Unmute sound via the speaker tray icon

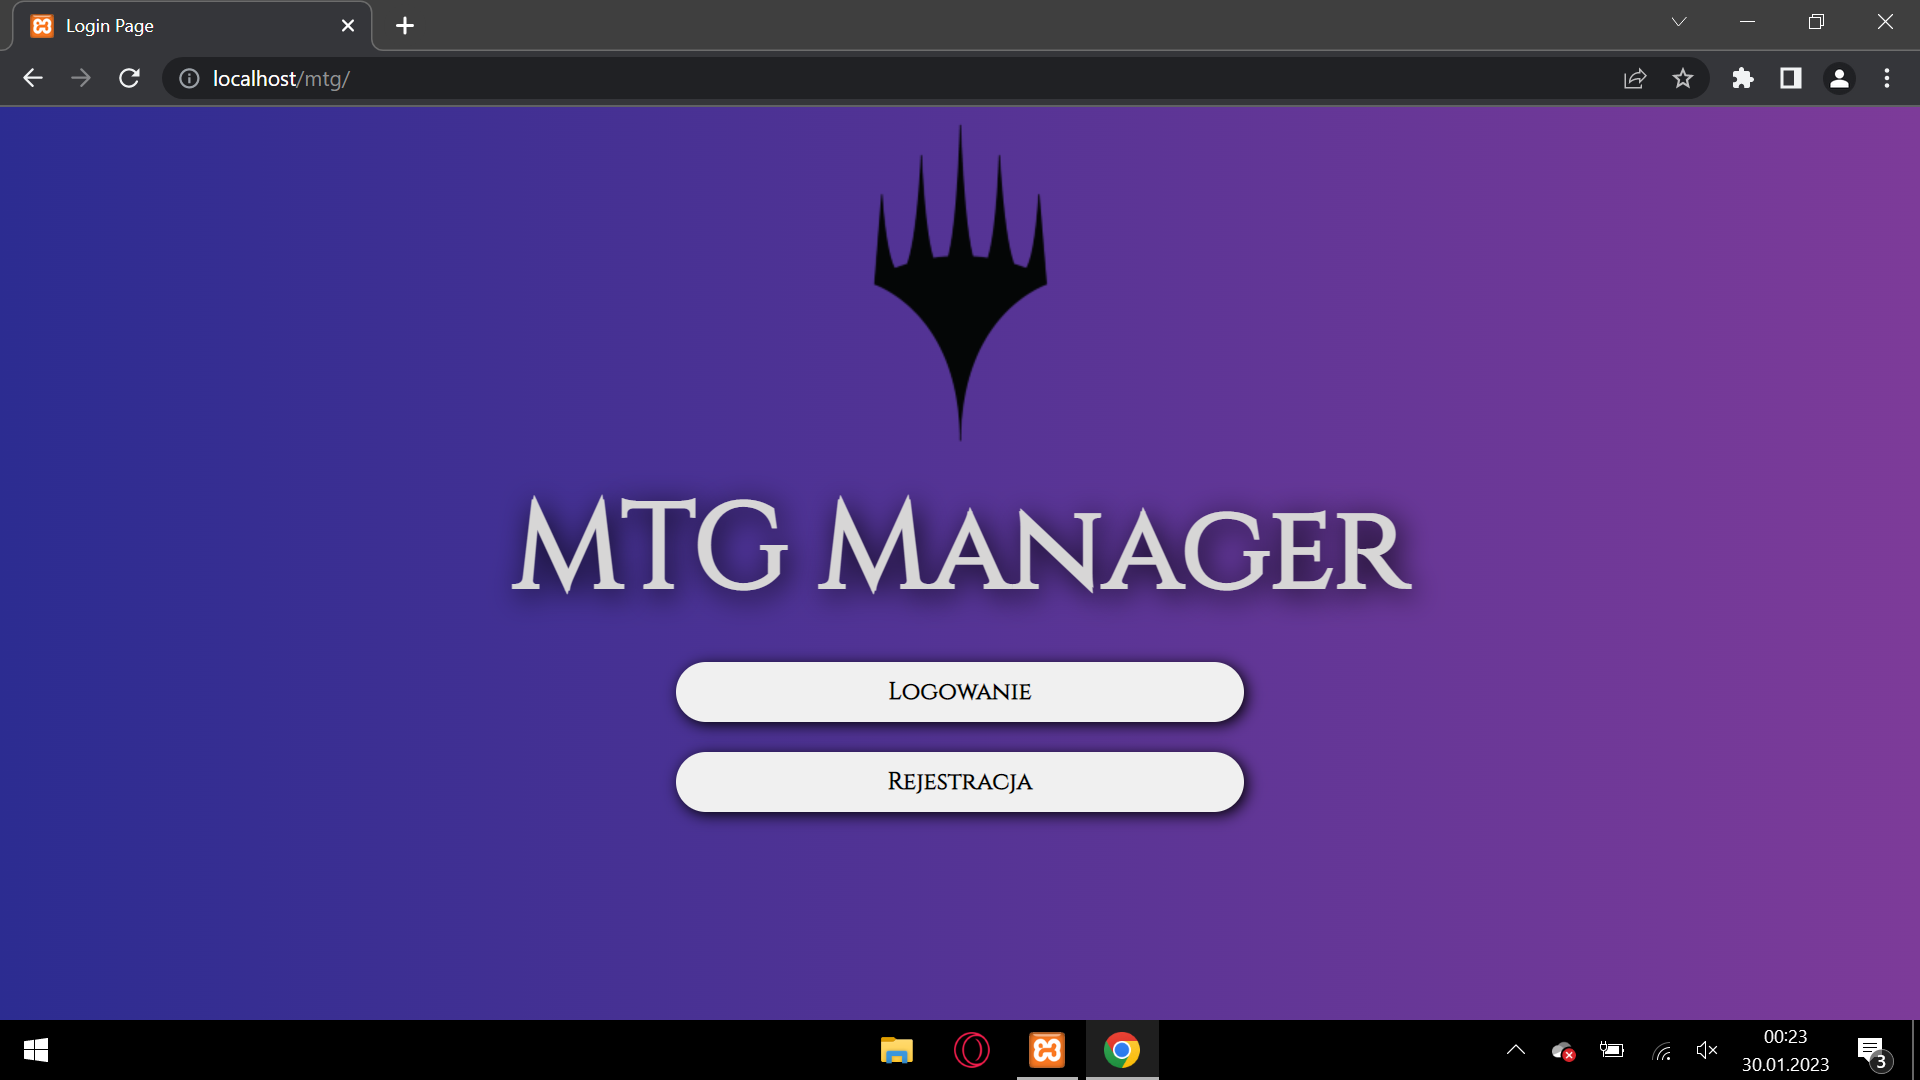[x=1708, y=1050]
